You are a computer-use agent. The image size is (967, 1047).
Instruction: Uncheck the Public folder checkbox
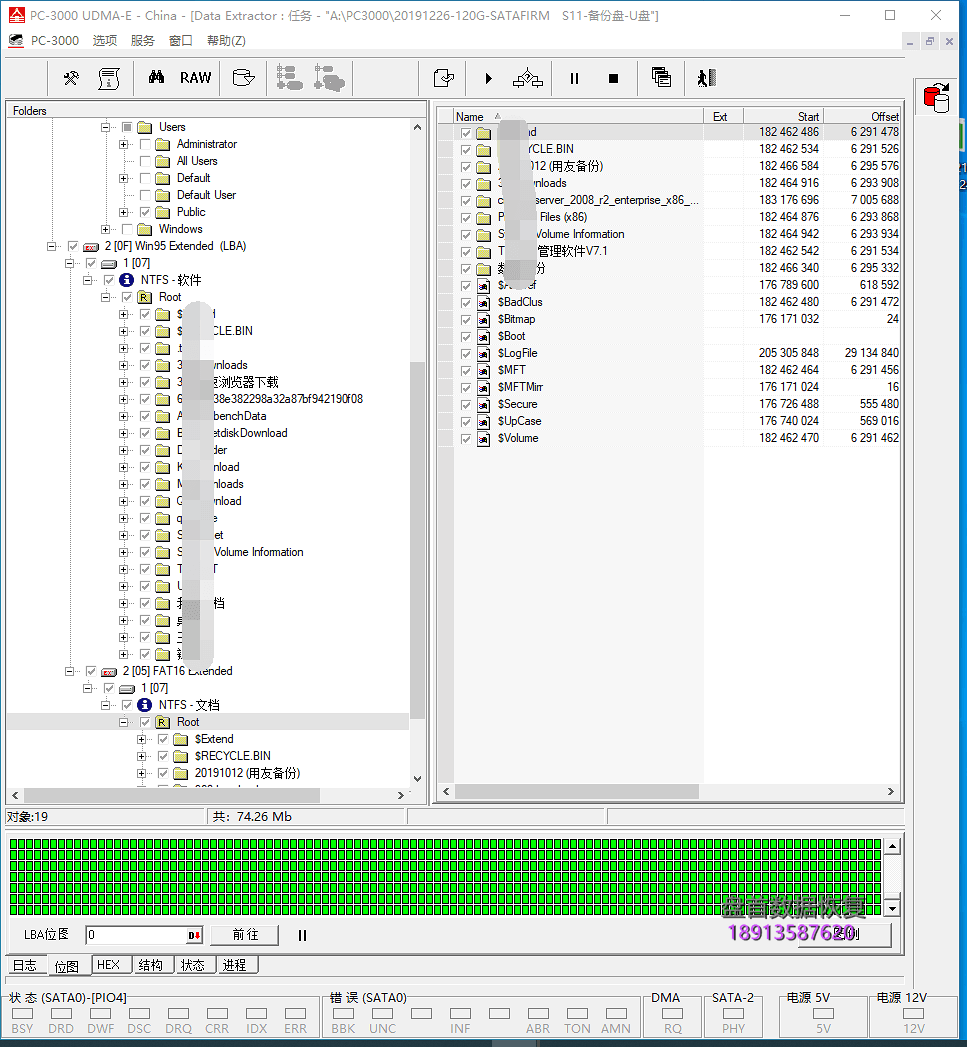pyautogui.click(x=145, y=212)
